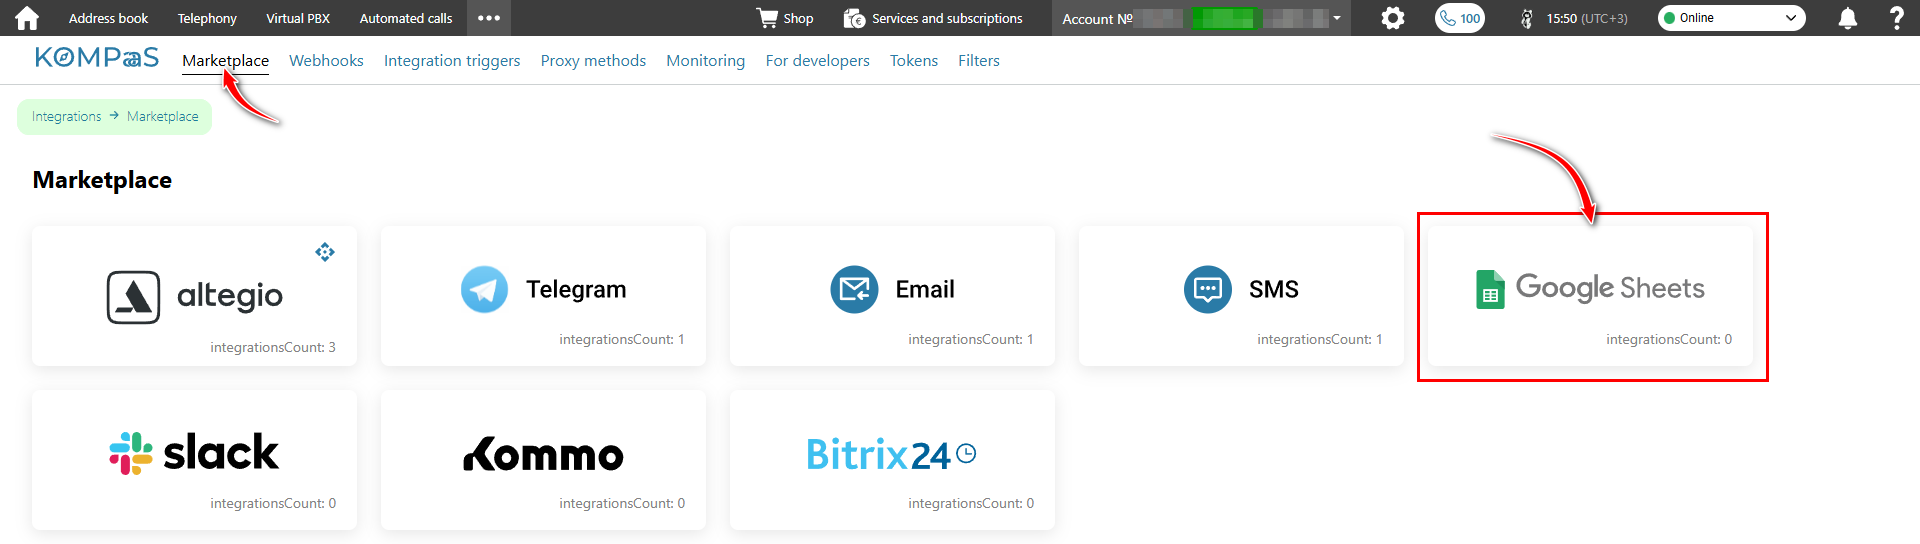Click the KOMPaaS logo
Screen dimensions: 1920x544
pyautogui.click(x=97, y=58)
